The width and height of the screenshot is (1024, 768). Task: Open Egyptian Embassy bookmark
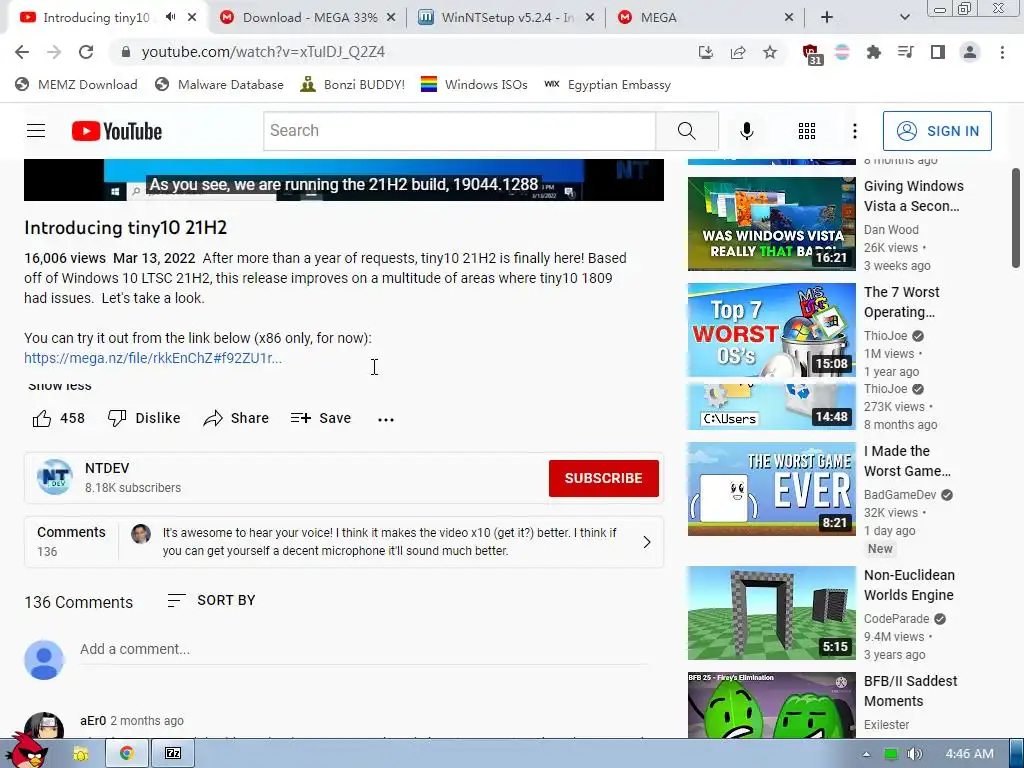[x=608, y=84]
